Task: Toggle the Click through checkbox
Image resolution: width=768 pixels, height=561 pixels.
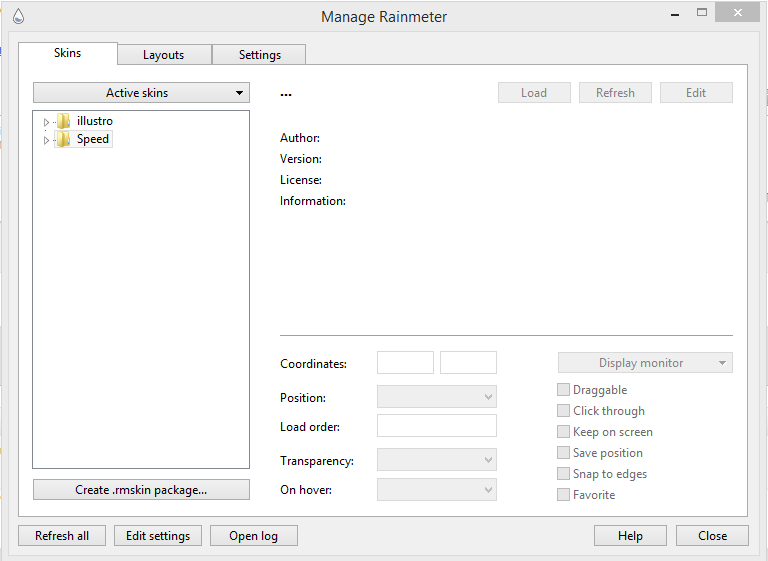Action: pyautogui.click(x=563, y=411)
